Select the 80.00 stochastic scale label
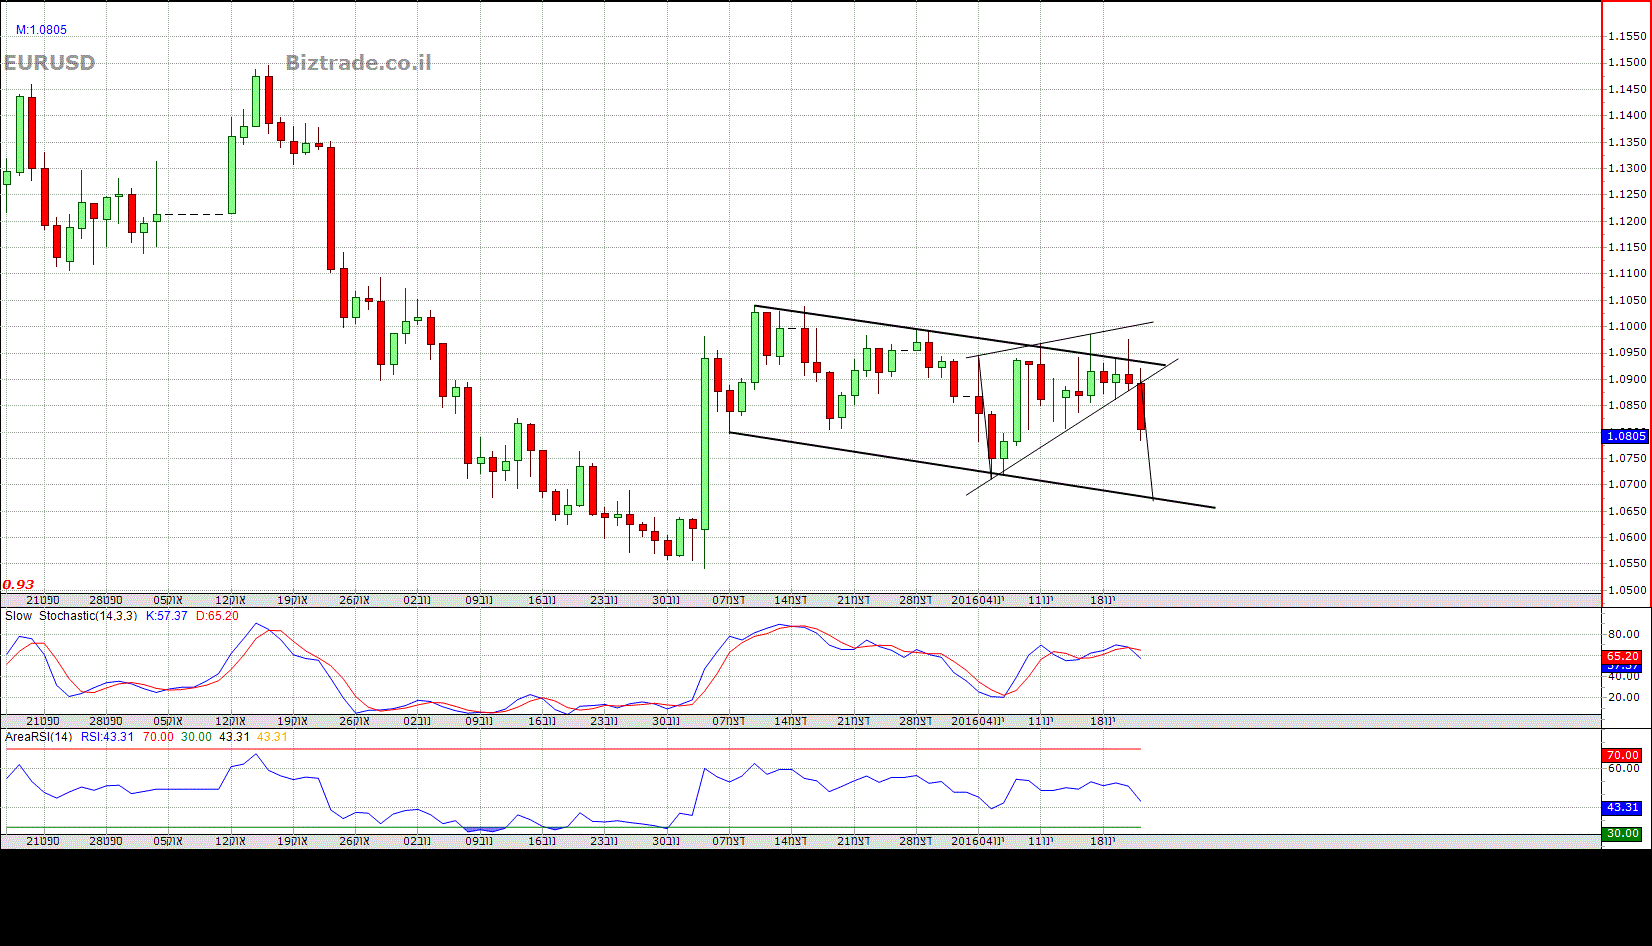This screenshot has height=946, width=1652. click(1624, 634)
